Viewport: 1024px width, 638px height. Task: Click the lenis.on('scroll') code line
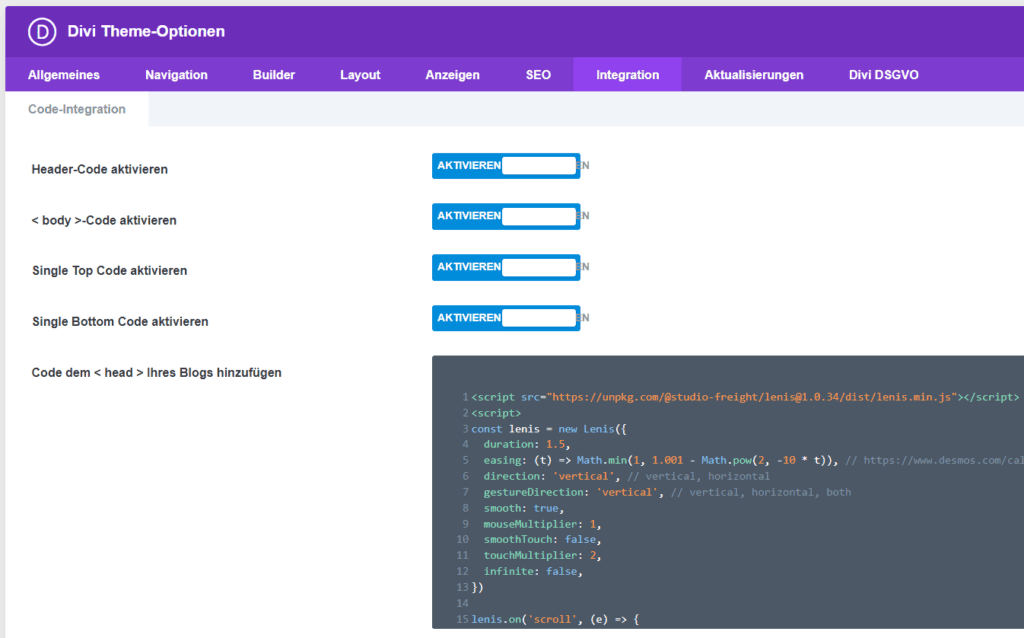(x=555, y=619)
